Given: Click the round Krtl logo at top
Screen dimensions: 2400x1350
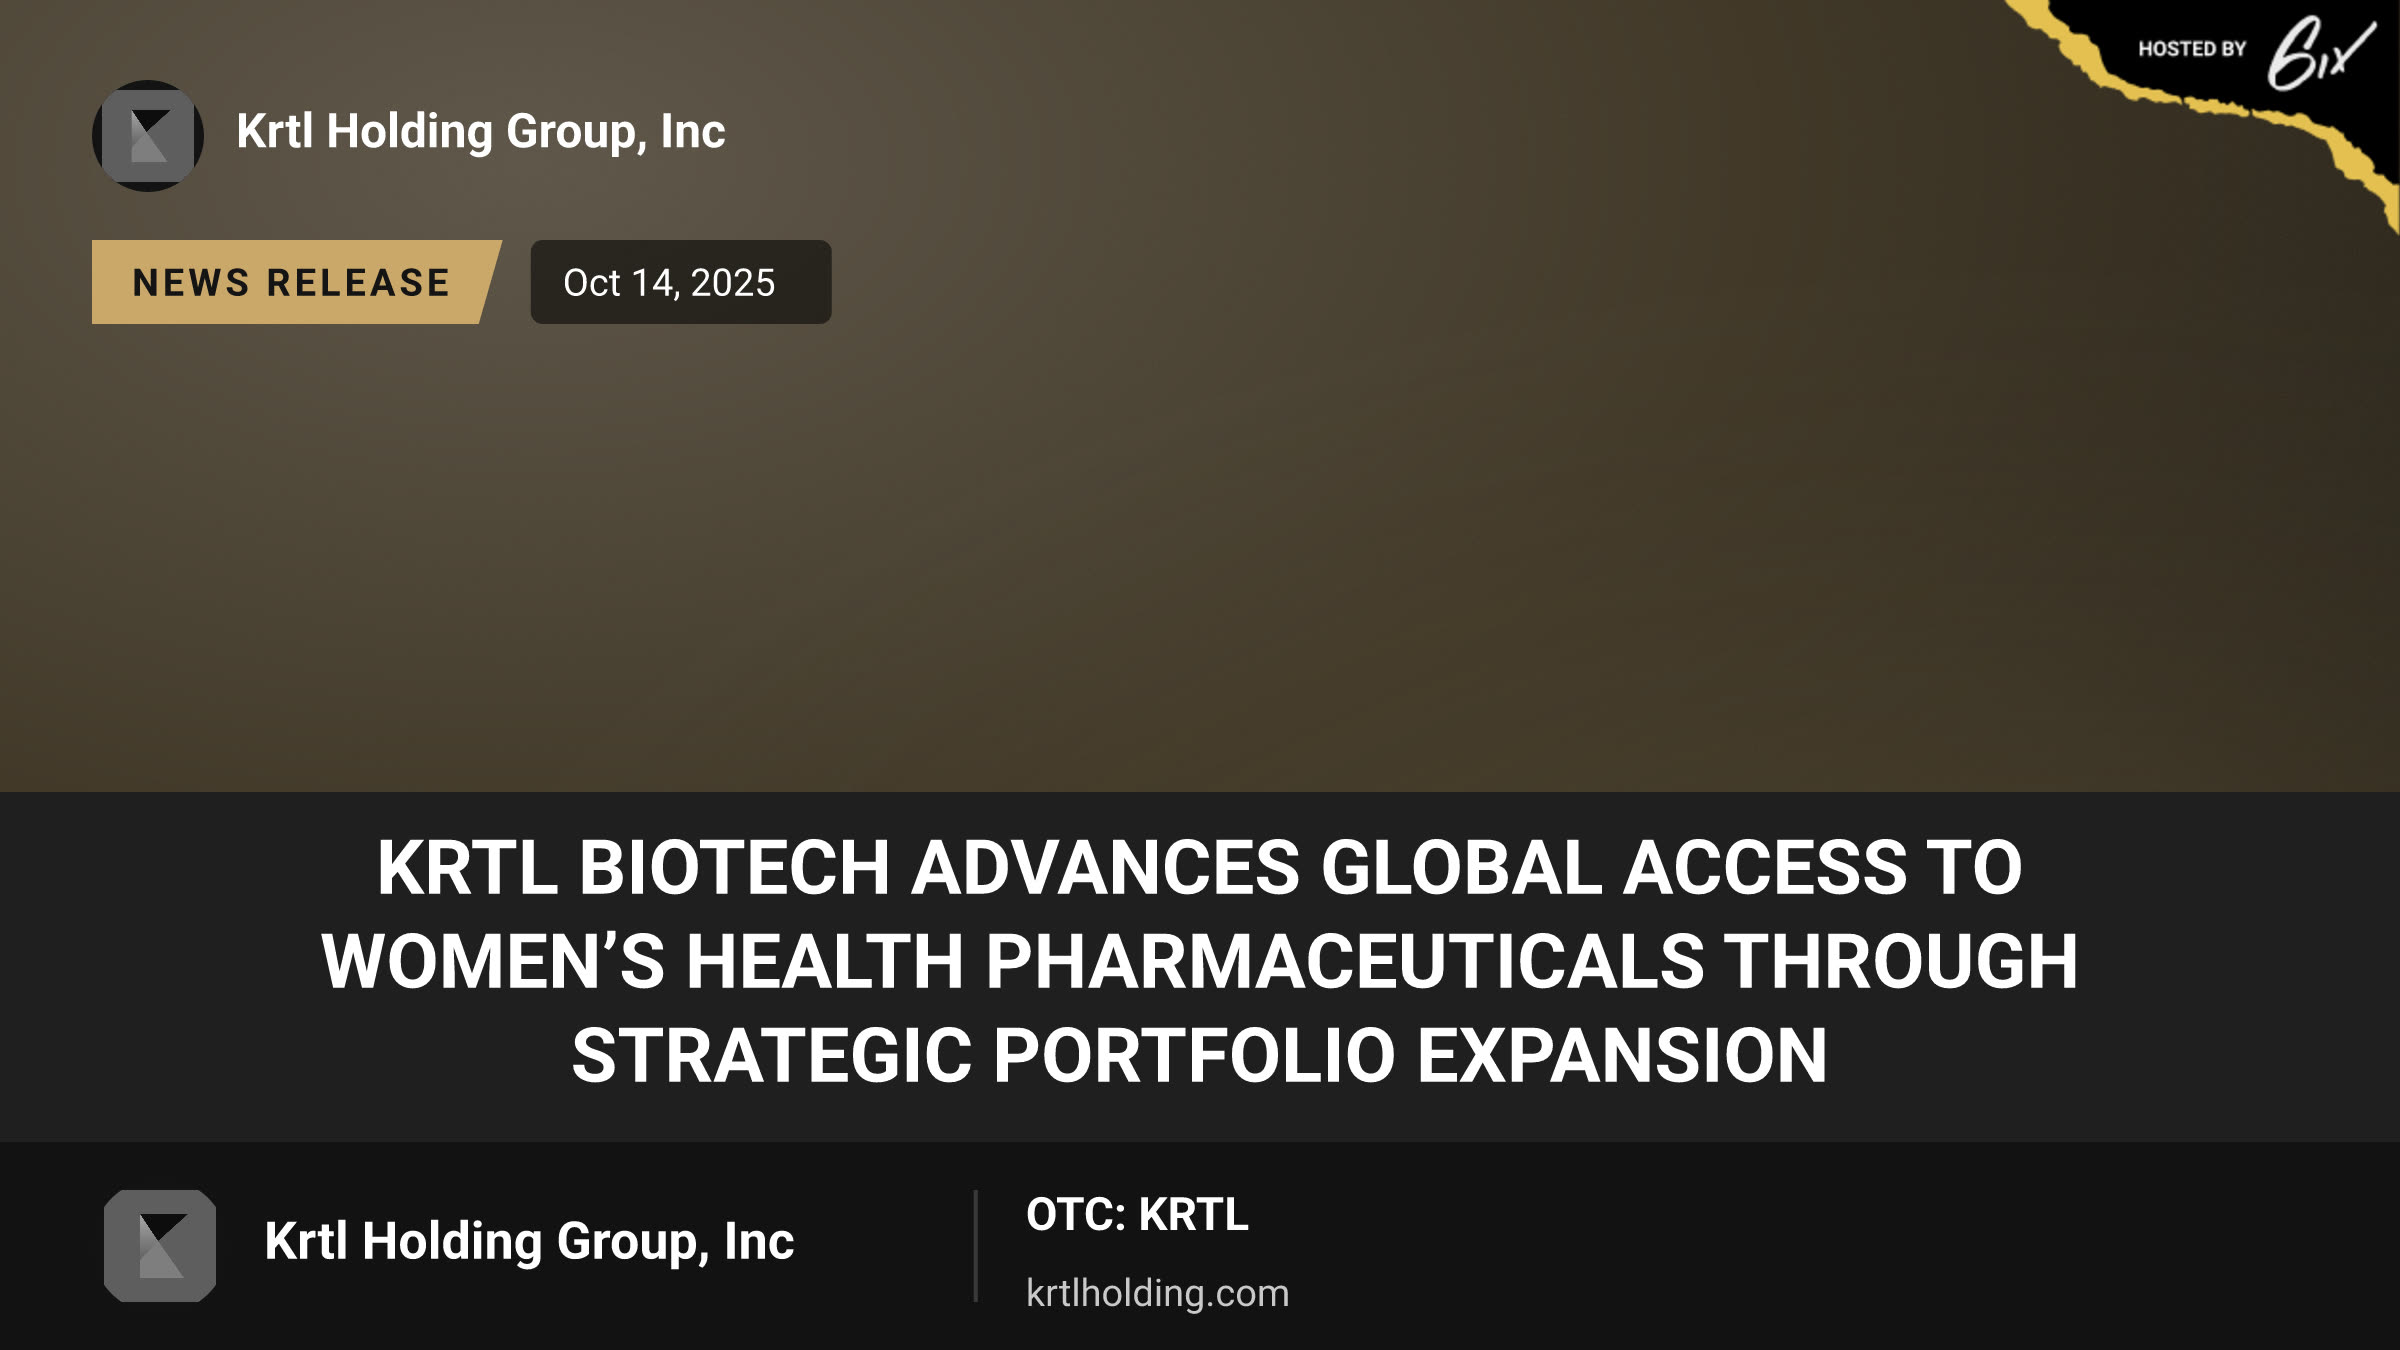Looking at the screenshot, I should [x=148, y=136].
